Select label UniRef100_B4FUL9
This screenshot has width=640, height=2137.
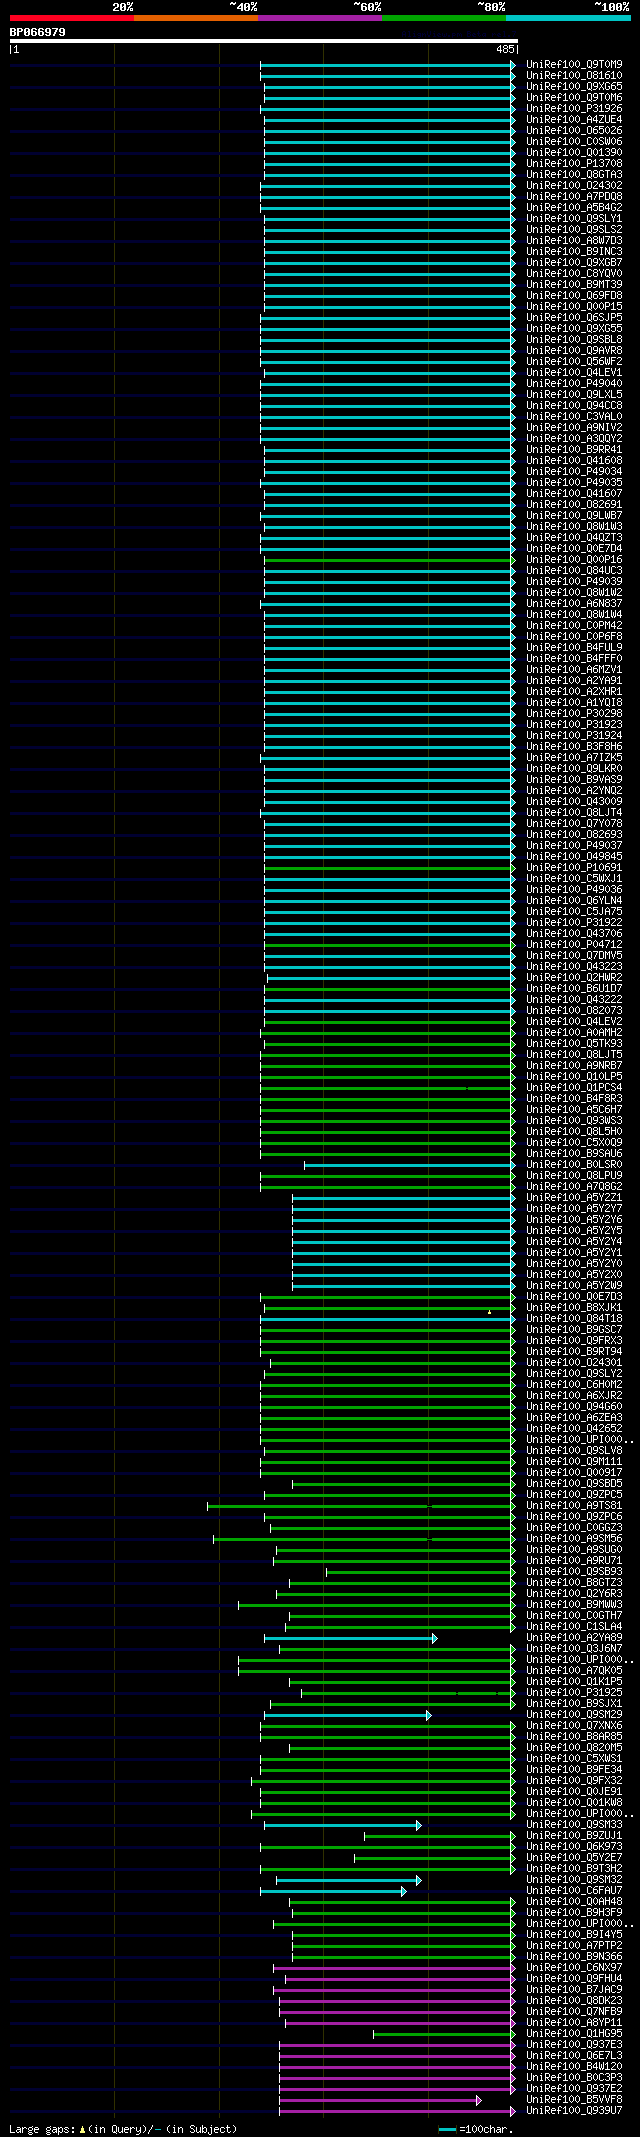click(x=574, y=647)
